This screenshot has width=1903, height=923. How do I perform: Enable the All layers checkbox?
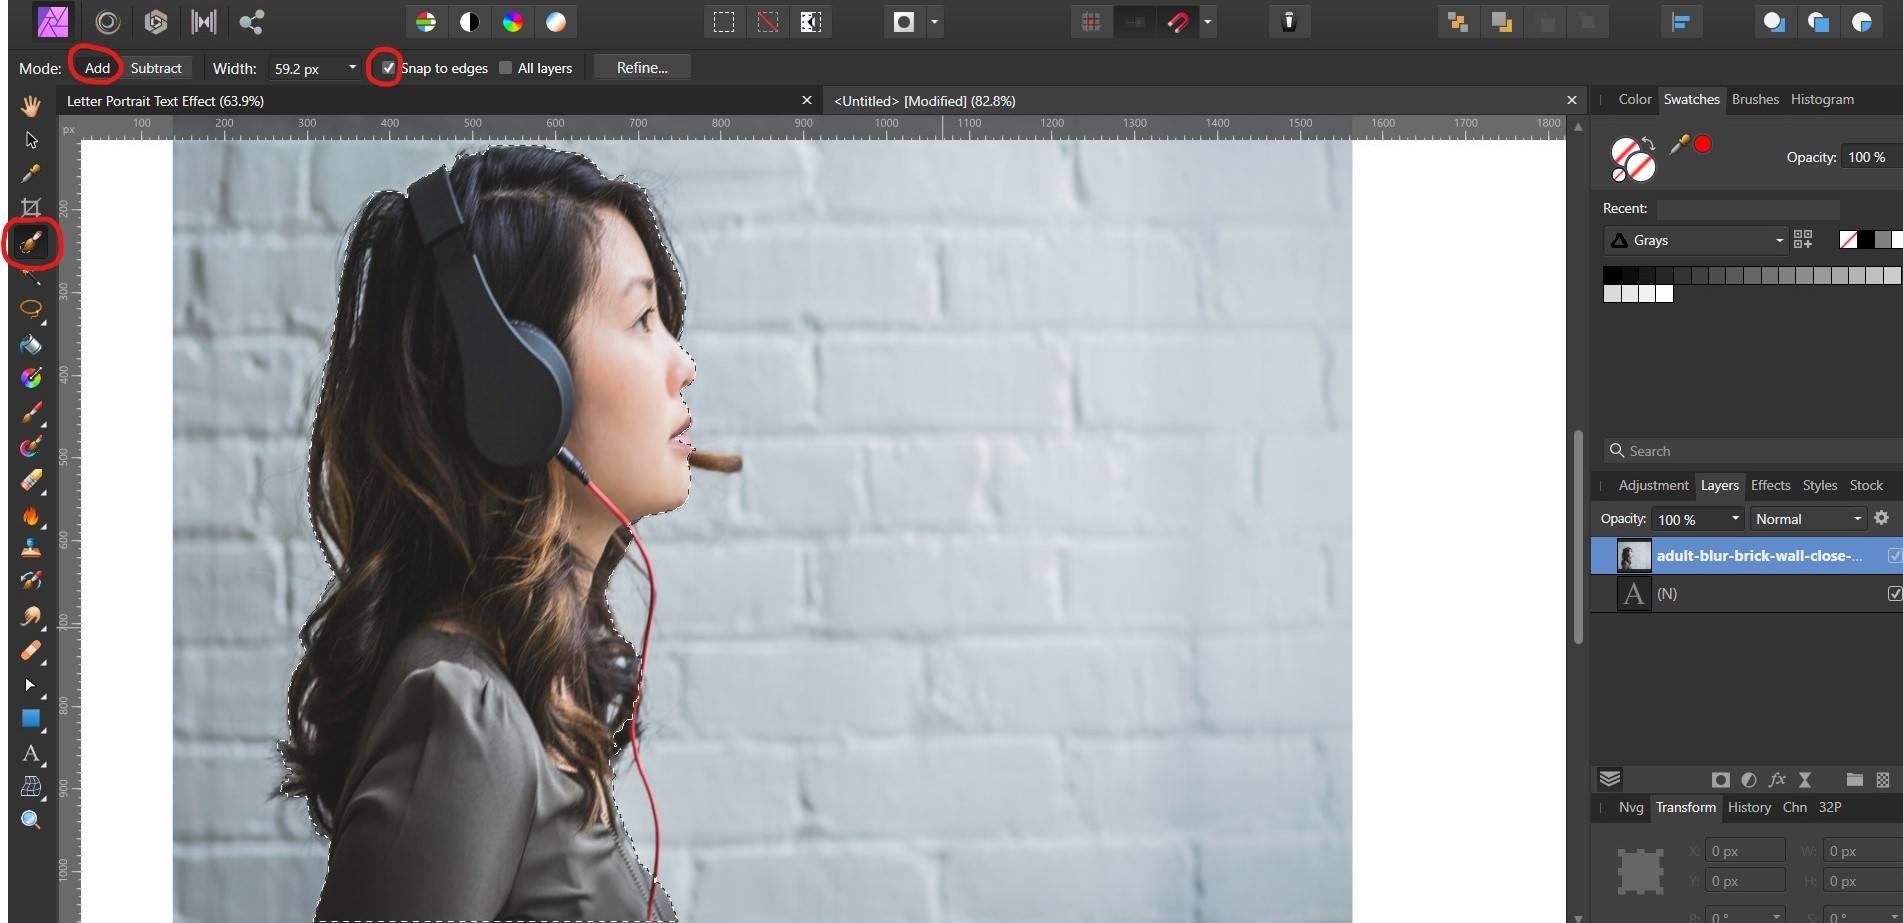[x=507, y=68]
